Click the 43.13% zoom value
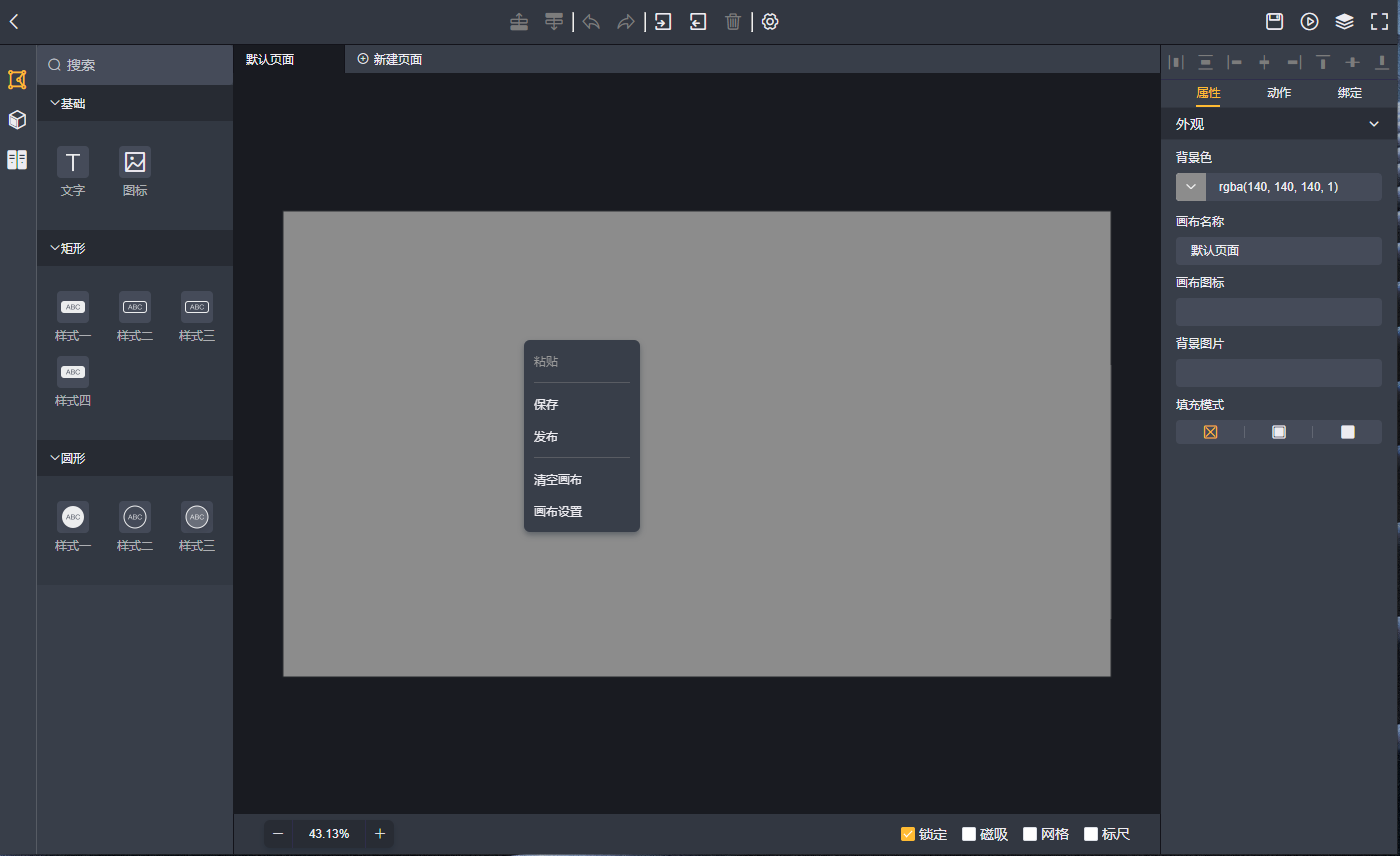 point(329,834)
